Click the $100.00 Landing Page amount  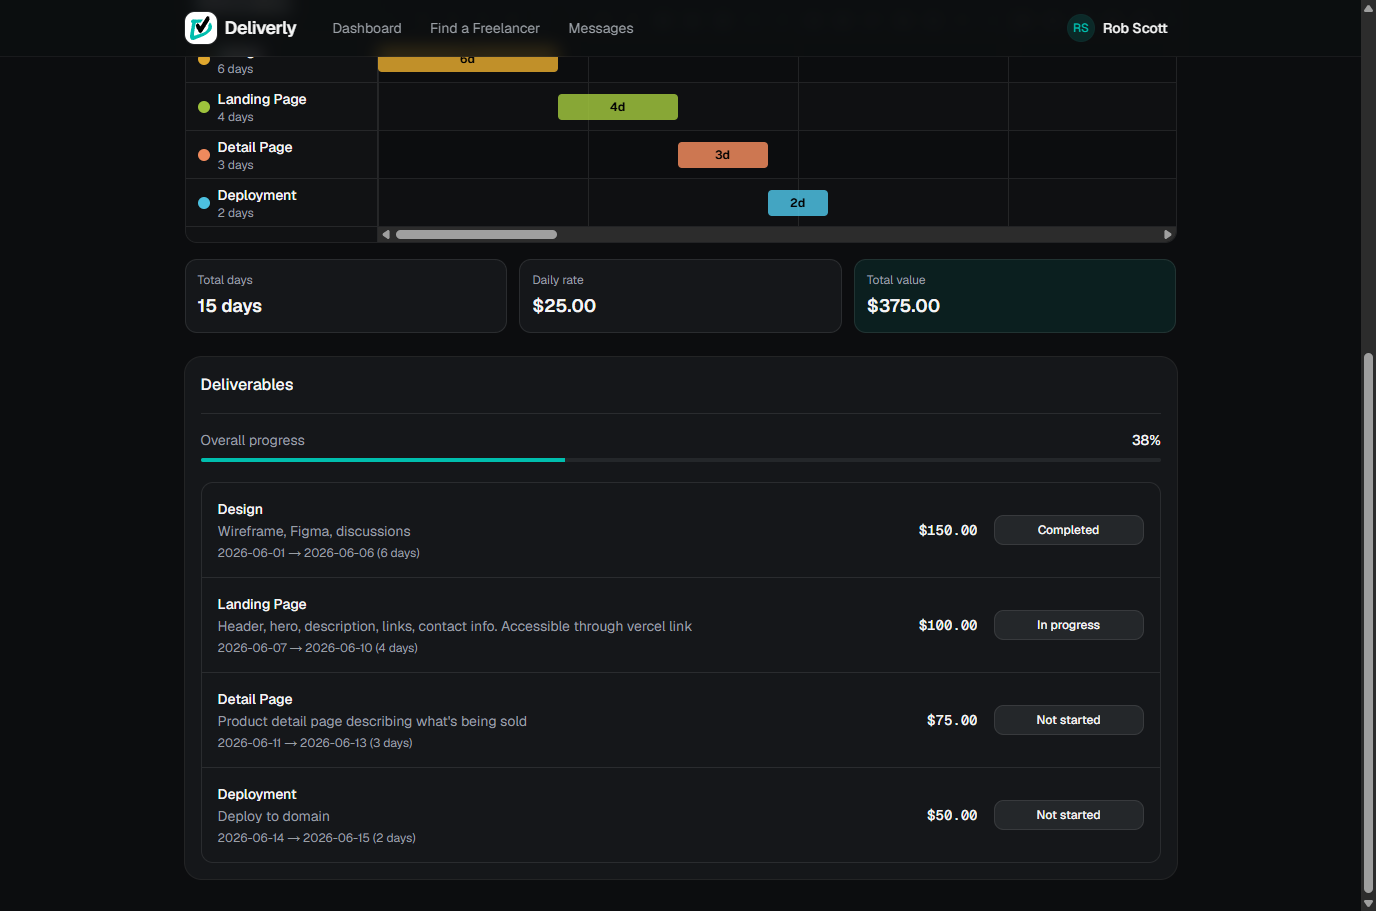(x=948, y=625)
